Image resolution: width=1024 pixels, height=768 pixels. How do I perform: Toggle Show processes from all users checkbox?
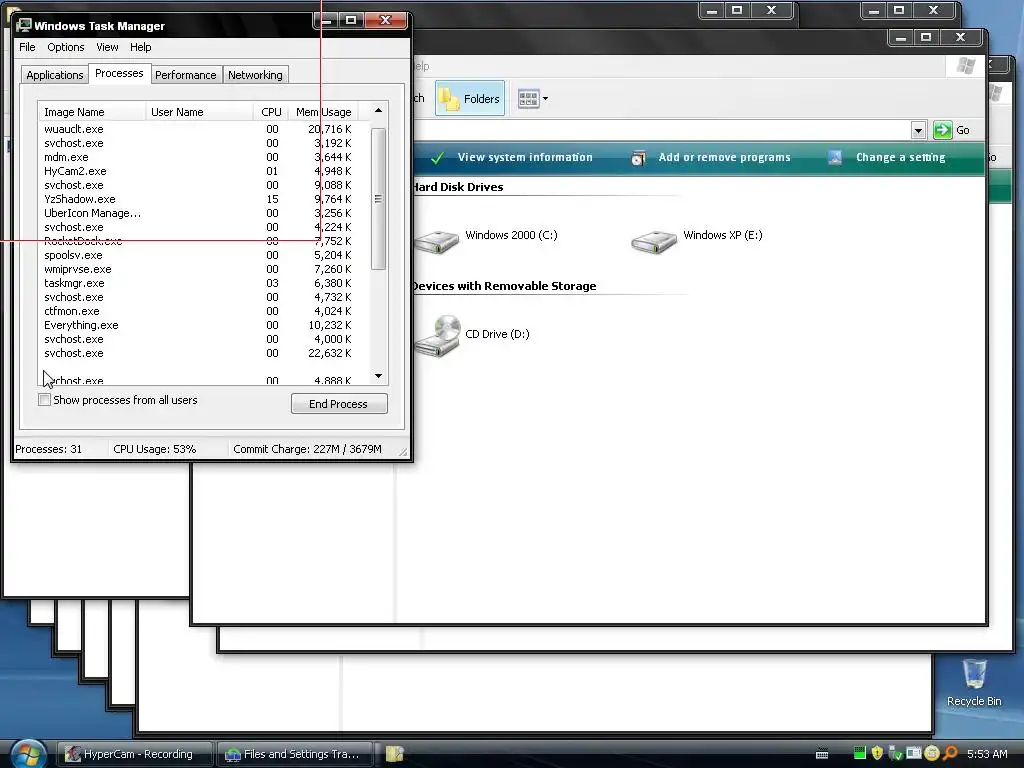pos(44,400)
